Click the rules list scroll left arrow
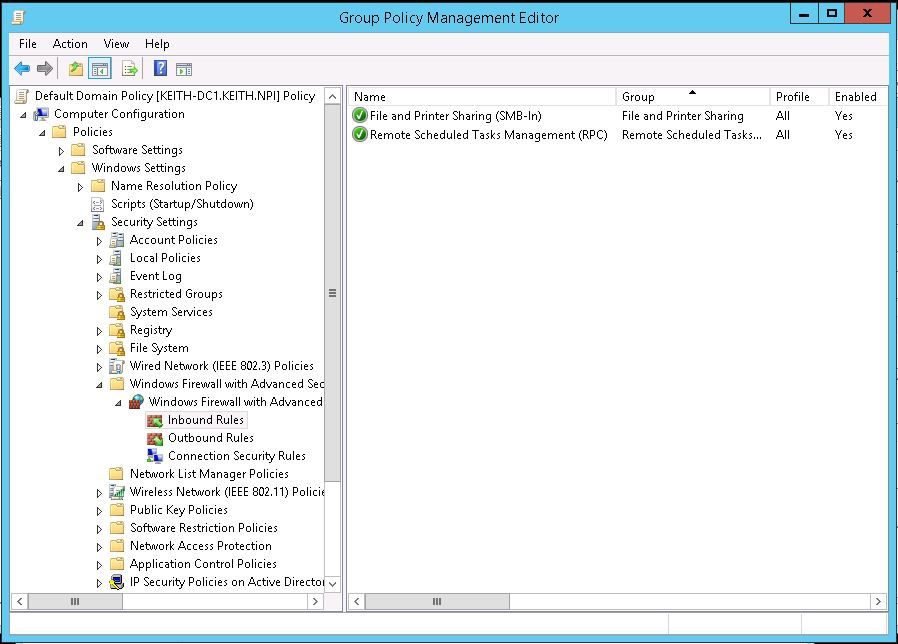The width and height of the screenshot is (898, 644). [x=357, y=602]
